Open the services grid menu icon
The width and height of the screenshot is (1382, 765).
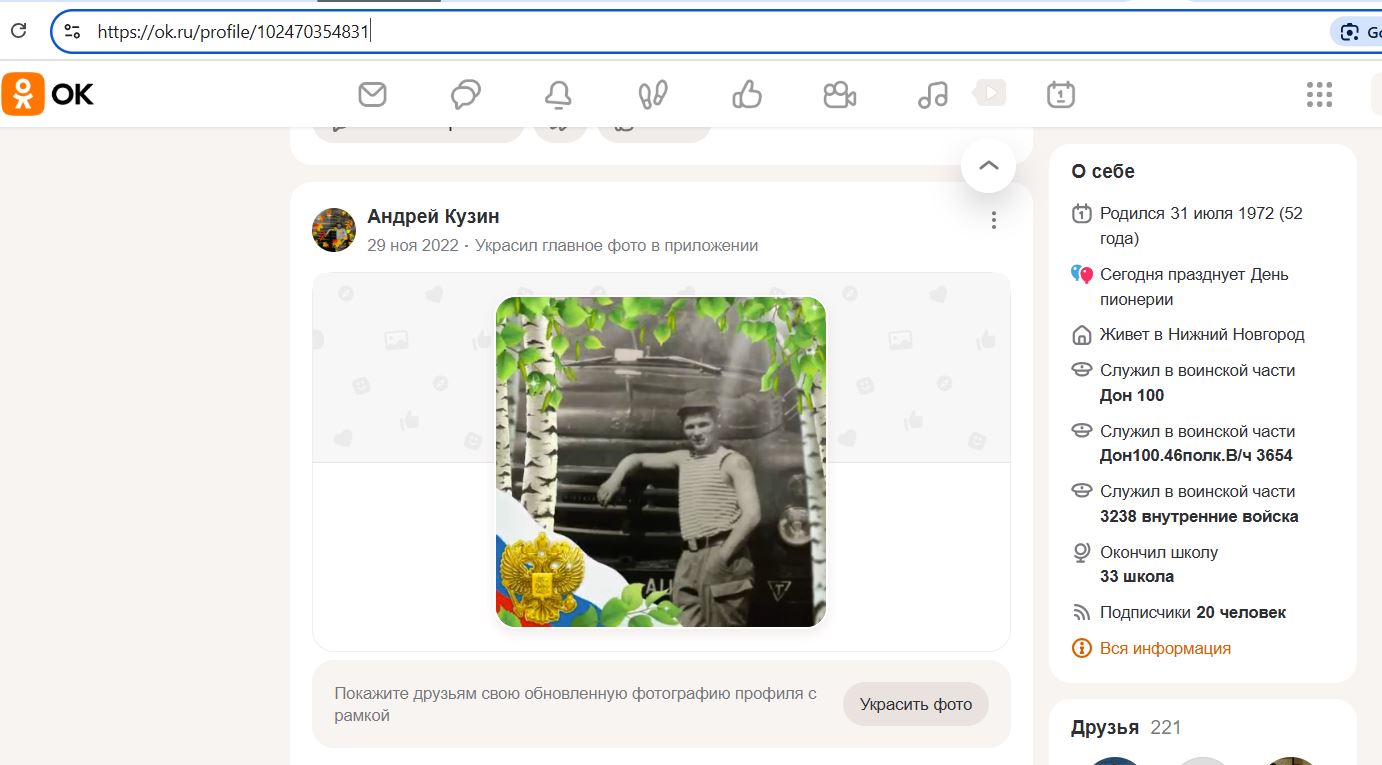click(x=1319, y=95)
